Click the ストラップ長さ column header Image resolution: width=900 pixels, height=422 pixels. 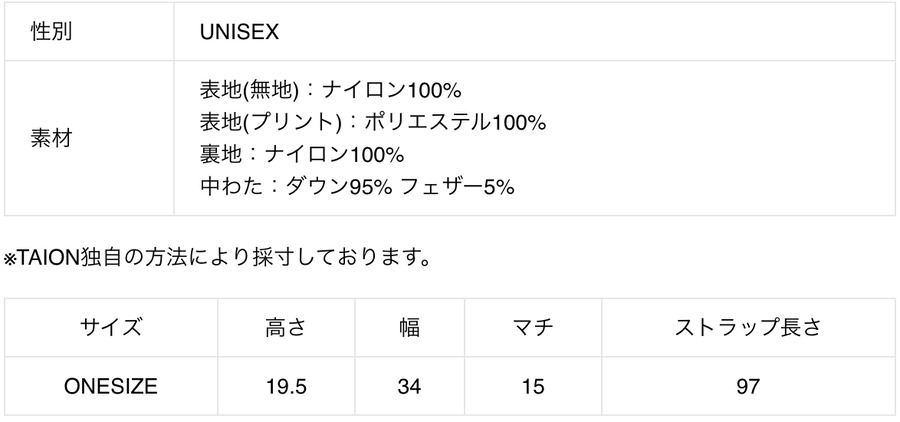point(749,327)
